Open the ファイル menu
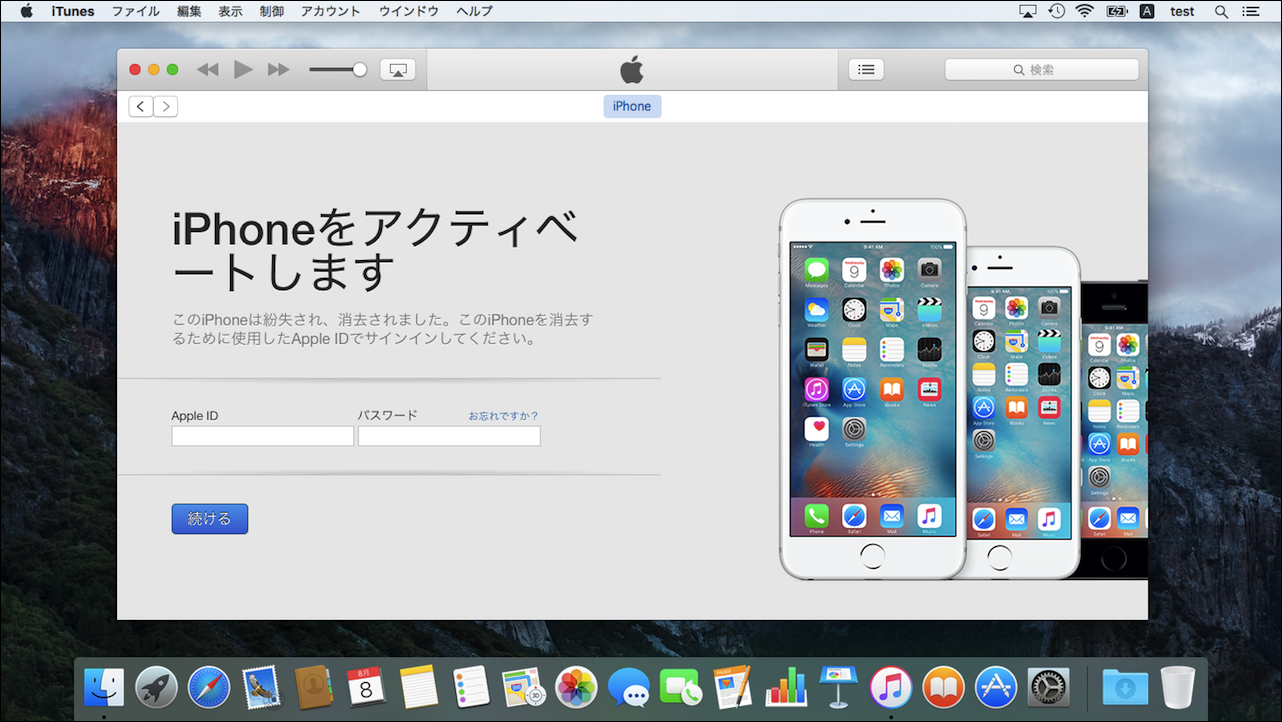The image size is (1282, 722). click(x=135, y=11)
